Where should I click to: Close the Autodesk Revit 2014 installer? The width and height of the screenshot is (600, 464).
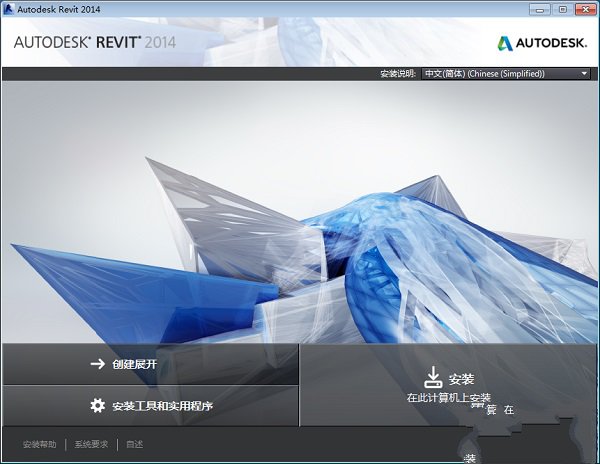pyautogui.click(x=586, y=9)
